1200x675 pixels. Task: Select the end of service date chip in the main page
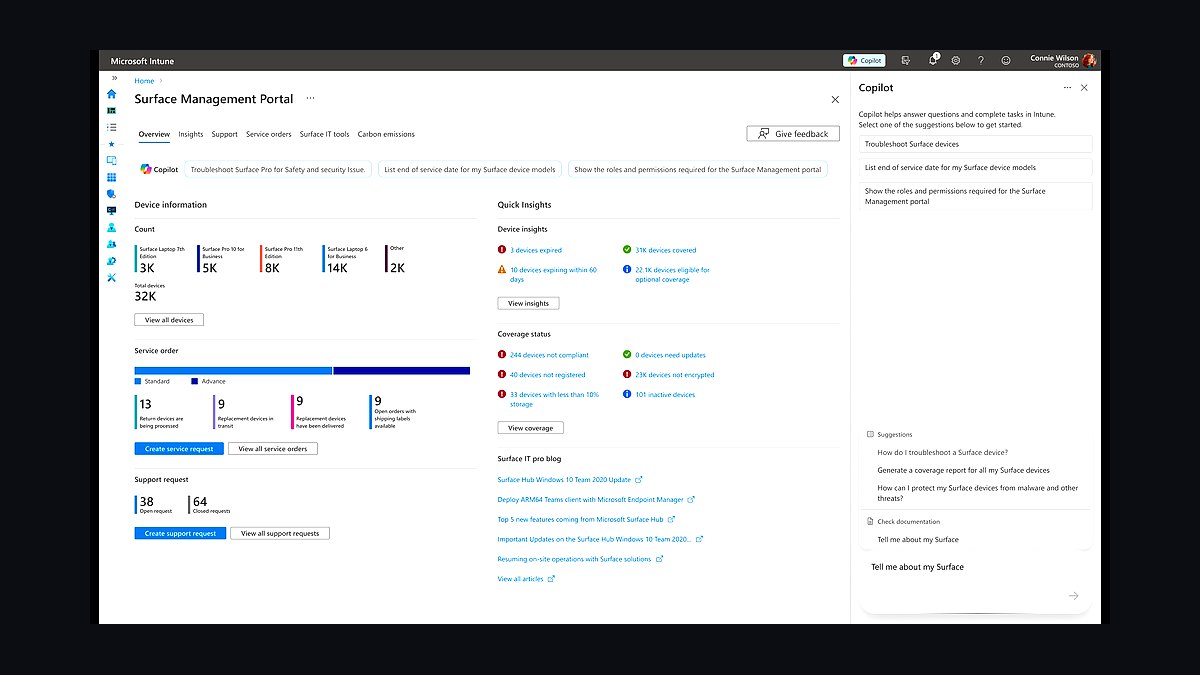[470, 169]
